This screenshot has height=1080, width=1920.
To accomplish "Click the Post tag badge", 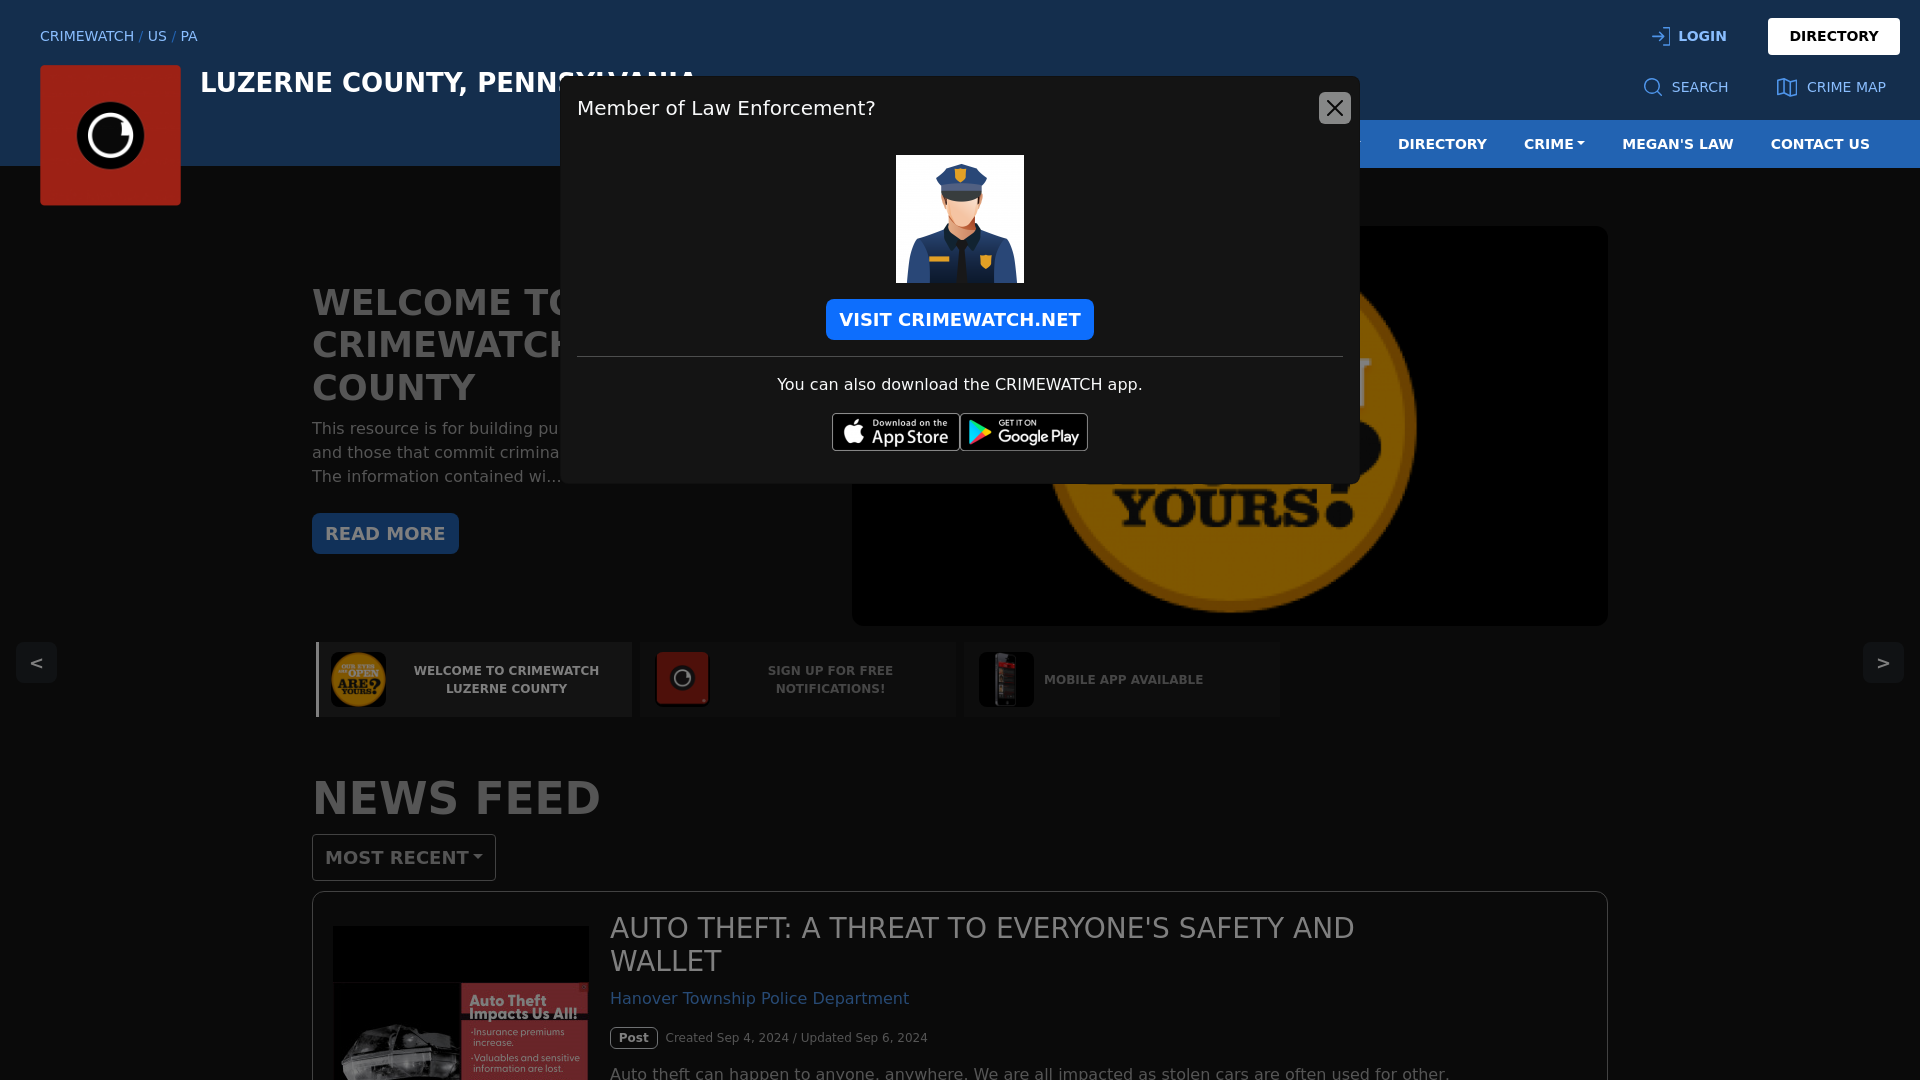I will tap(633, 1038).
